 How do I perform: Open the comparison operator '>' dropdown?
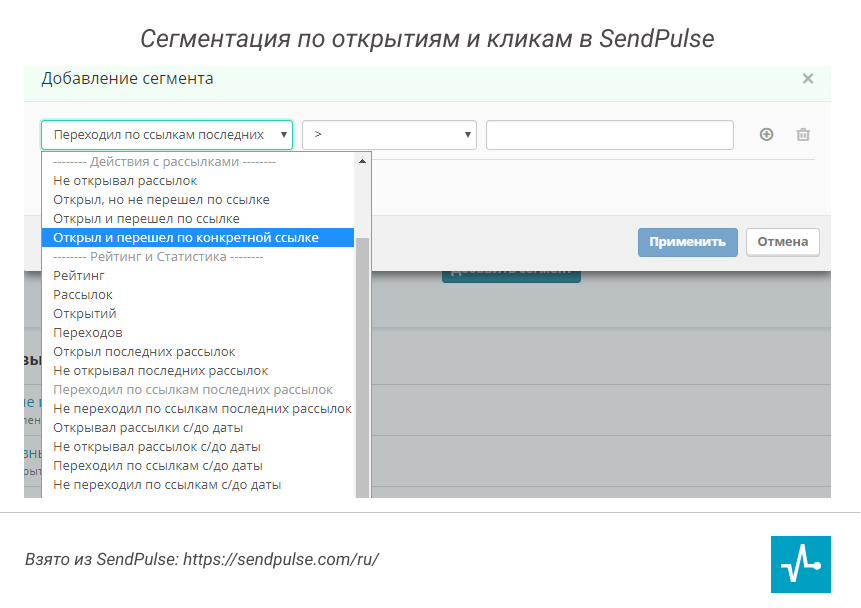pos(389,135)
